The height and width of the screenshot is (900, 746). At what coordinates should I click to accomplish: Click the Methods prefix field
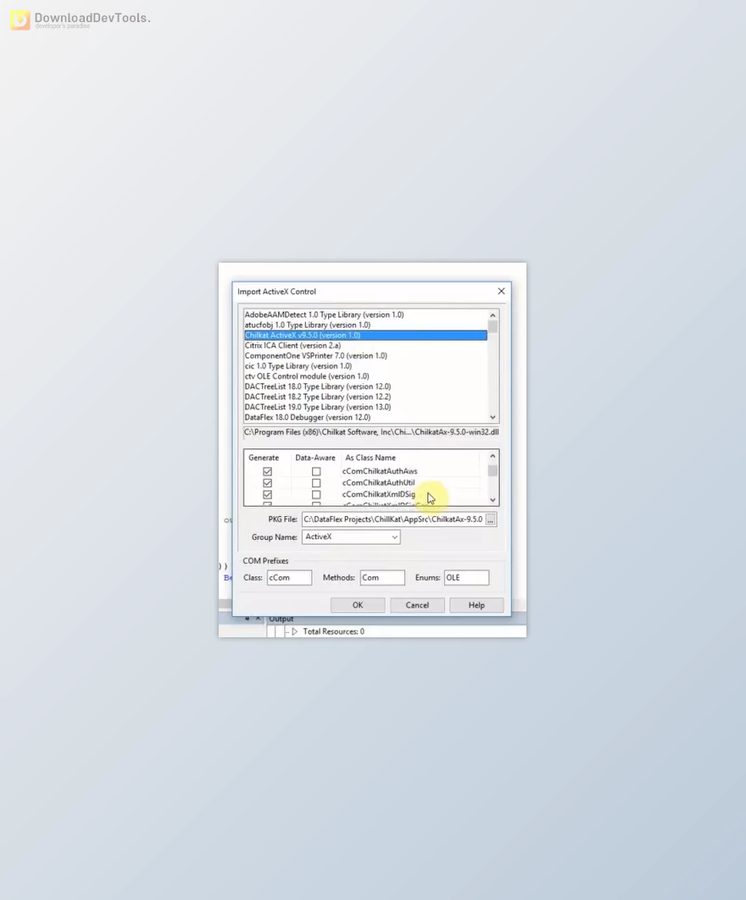[x=382, y=577]
